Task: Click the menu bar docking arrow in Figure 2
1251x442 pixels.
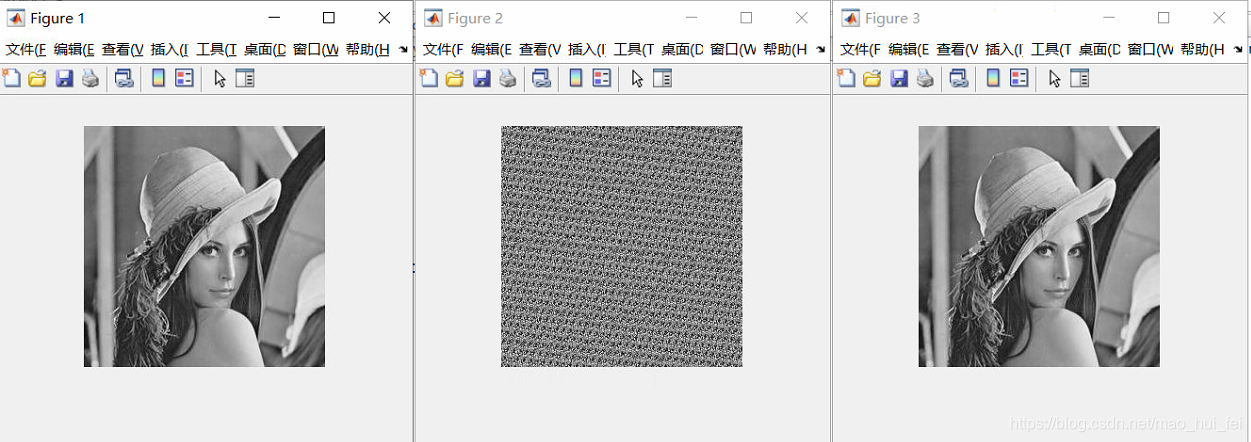Action: point(820,50)
